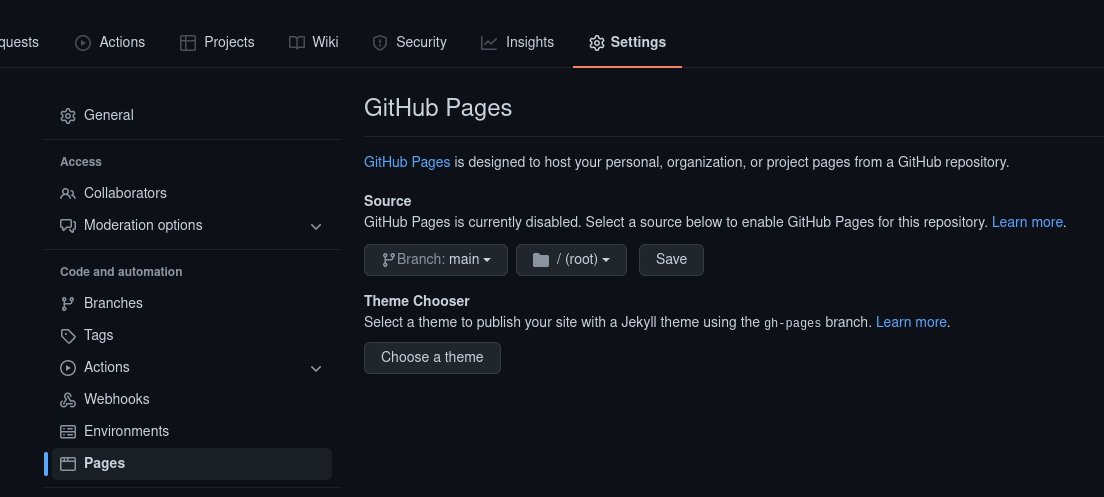
Task: Open Environments settings
Action: (x=192, y=432)
